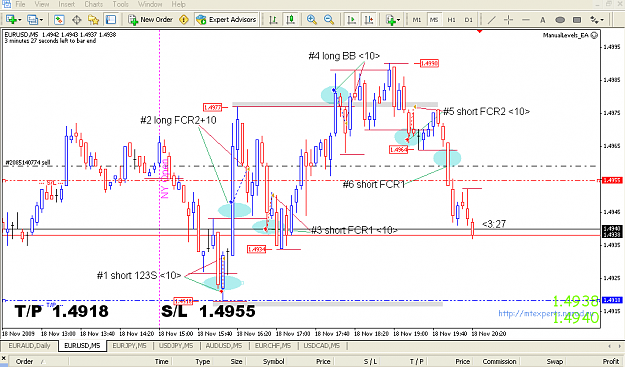Switch to the AUDUSD,M5 chart tab
The width and height of the screenshot is (625, 367).
pyautogui.click(x=224, y=345)
